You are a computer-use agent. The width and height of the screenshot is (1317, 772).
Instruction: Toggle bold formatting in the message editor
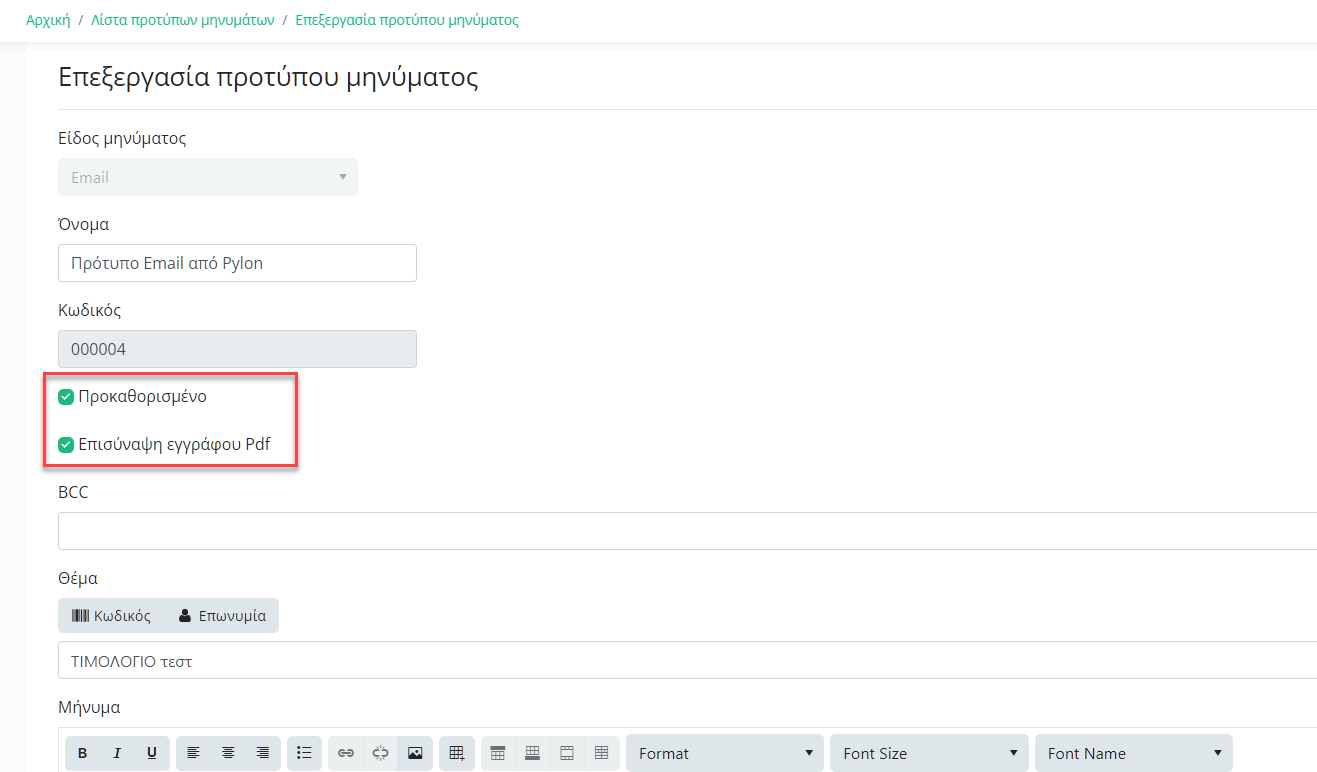click(x=83, y=753)
